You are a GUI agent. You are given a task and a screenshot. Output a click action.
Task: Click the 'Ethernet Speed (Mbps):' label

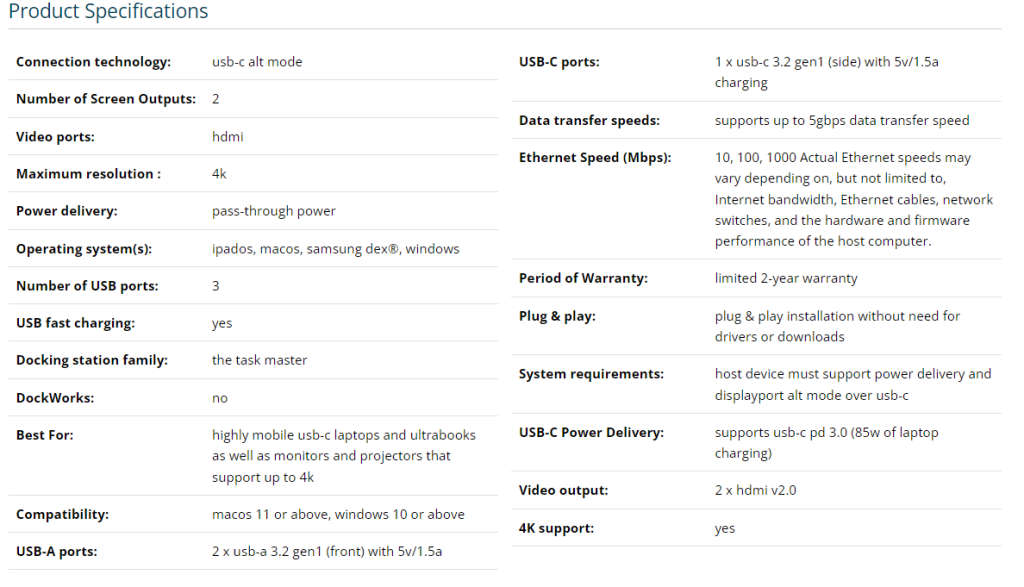(x=595, y=158)
